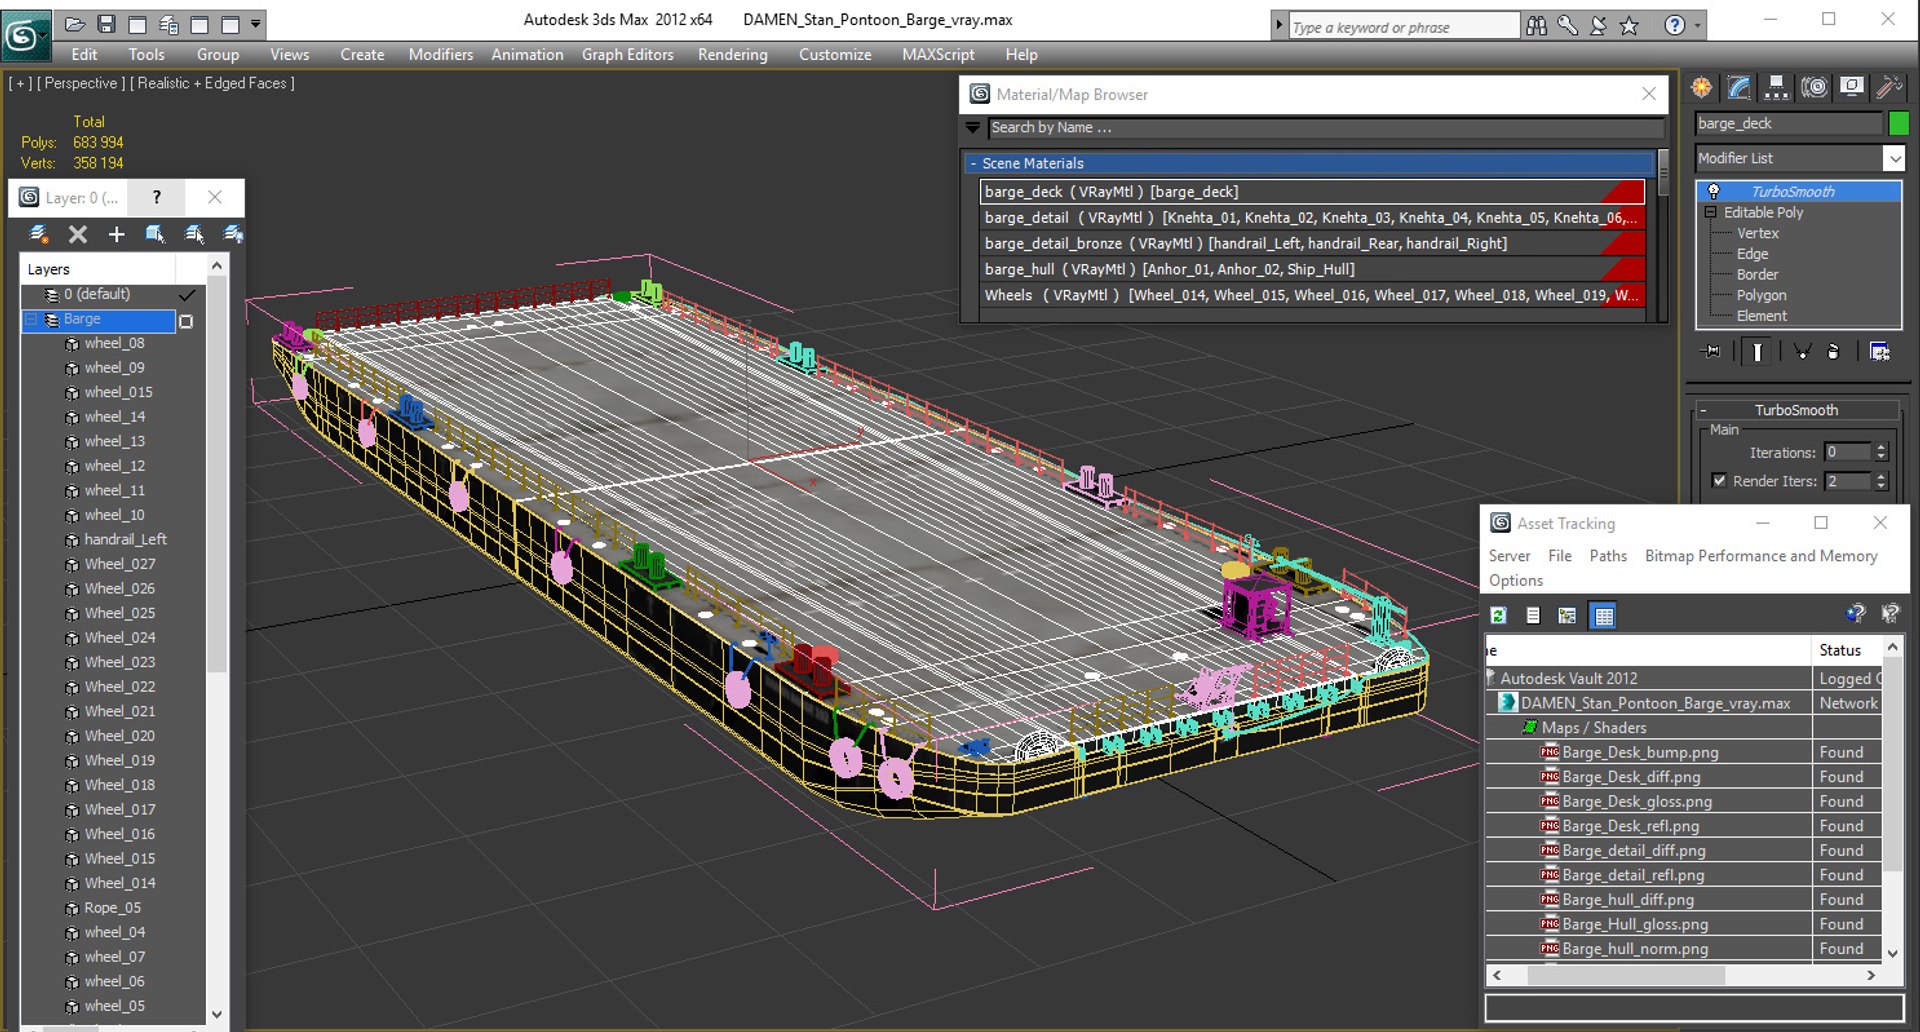This screenshot has height=1032, width=1920.
Task: Toggle current layer checkmark for 0 (default)
Action: point(186,295)
